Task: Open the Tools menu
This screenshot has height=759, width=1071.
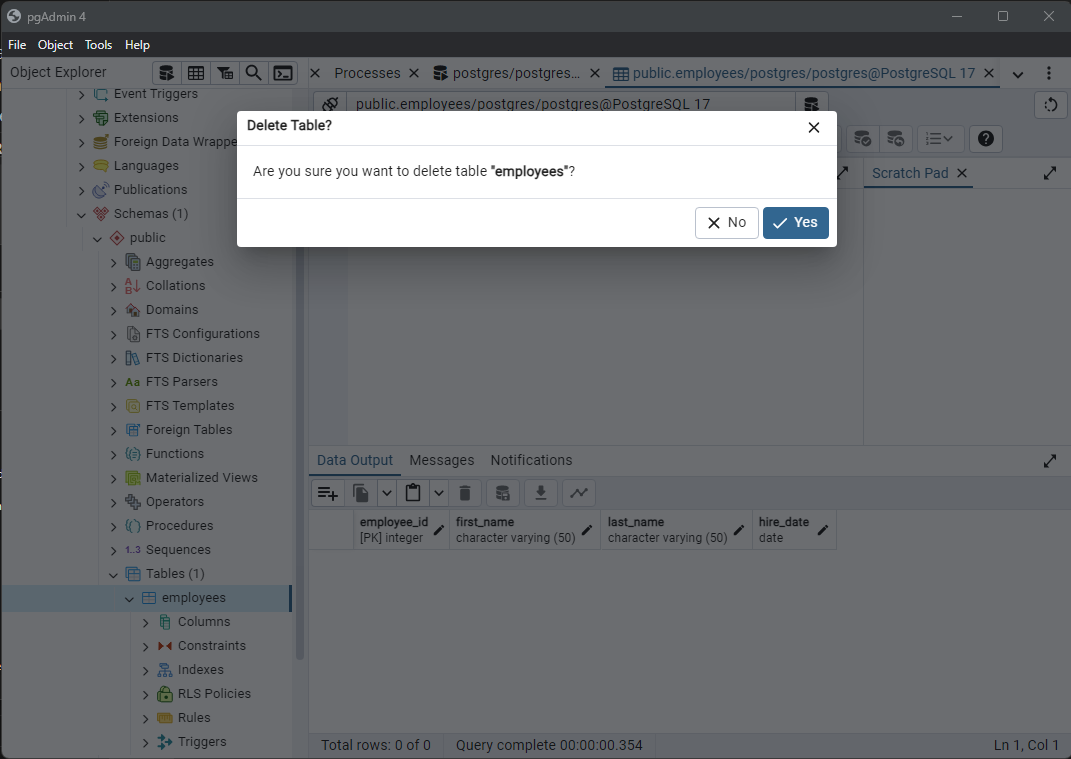Action: click(x=98, y=44)
